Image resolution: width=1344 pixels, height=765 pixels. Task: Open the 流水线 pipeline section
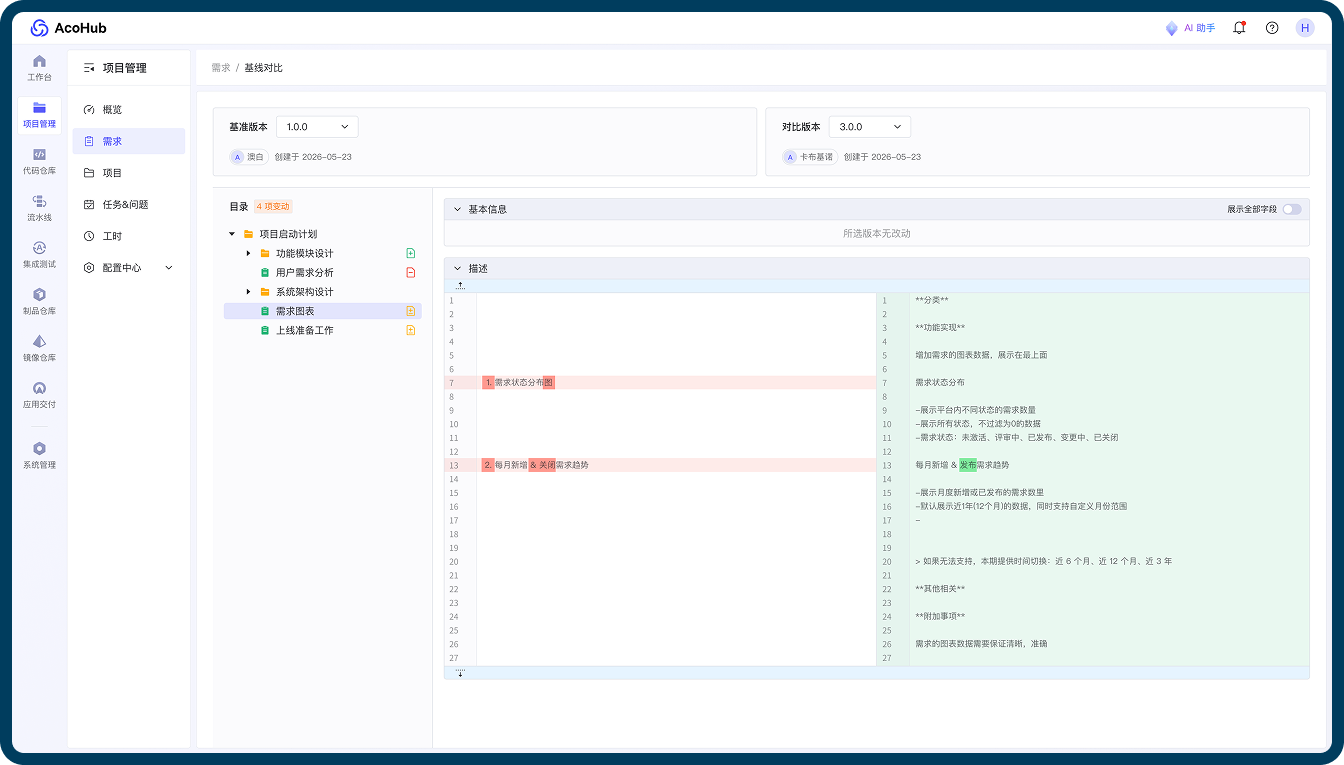click(x=39, y=208)
